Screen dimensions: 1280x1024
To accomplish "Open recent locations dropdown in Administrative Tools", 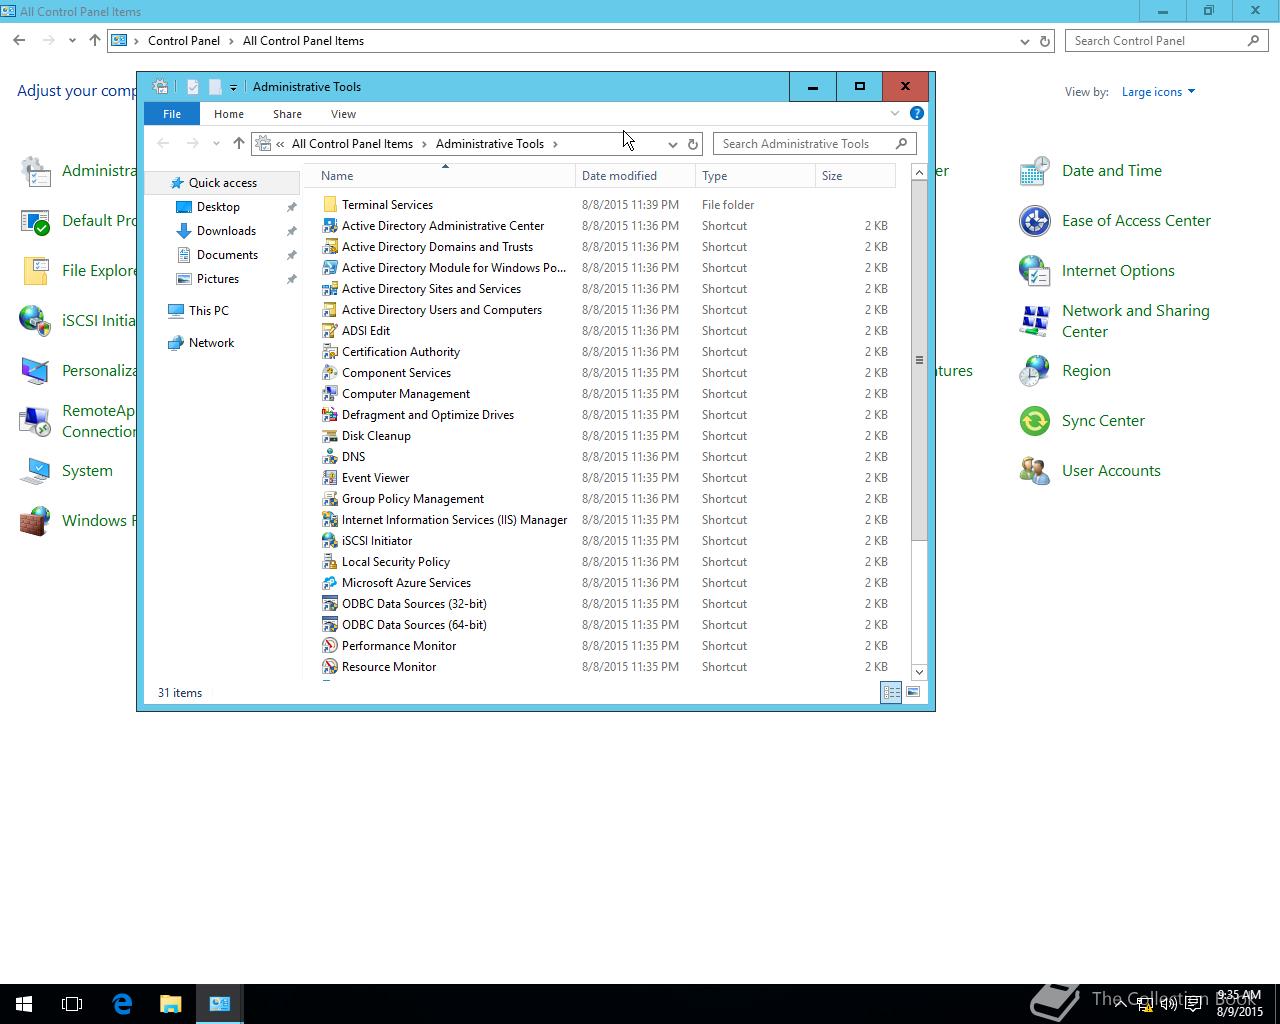I will pos(216,144).
